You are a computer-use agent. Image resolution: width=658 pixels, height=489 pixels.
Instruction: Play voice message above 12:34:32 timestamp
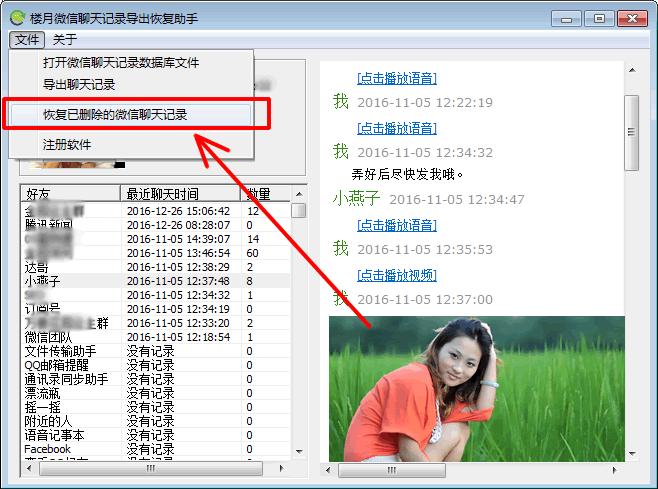click(x=397, y=128)
